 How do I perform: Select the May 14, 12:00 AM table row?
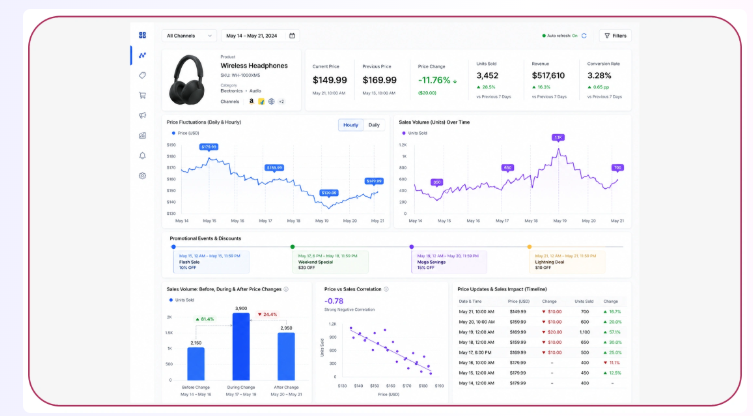(542, 383)
